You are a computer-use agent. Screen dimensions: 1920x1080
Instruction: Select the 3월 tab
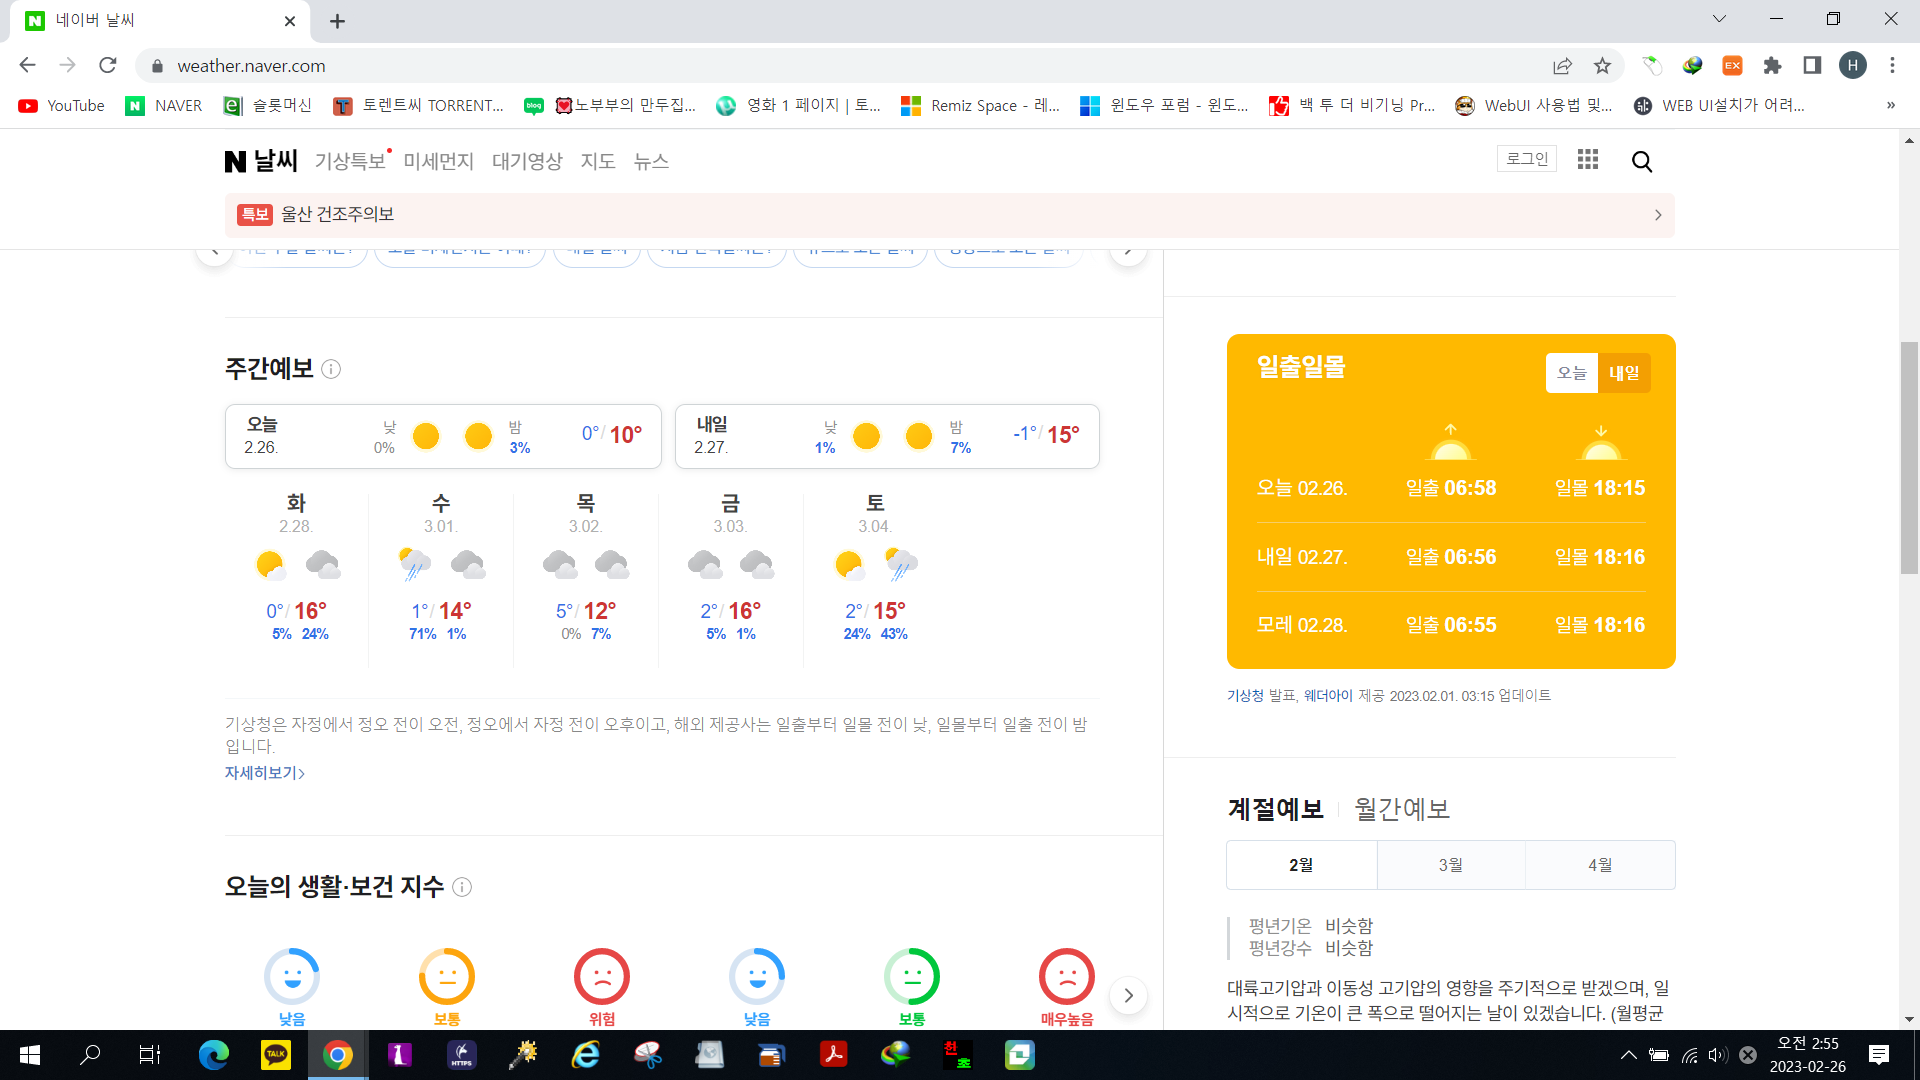(x=1451, y=865)
